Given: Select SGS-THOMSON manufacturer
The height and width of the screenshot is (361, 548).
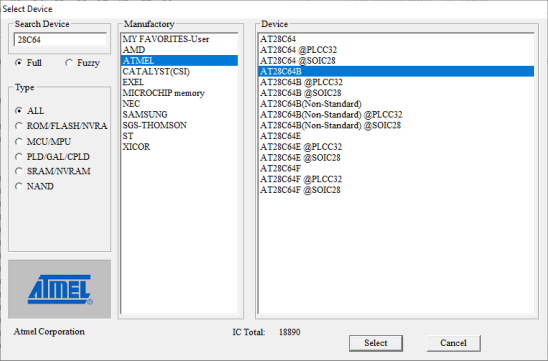Looking at the screenshot, I should point(180,125).
